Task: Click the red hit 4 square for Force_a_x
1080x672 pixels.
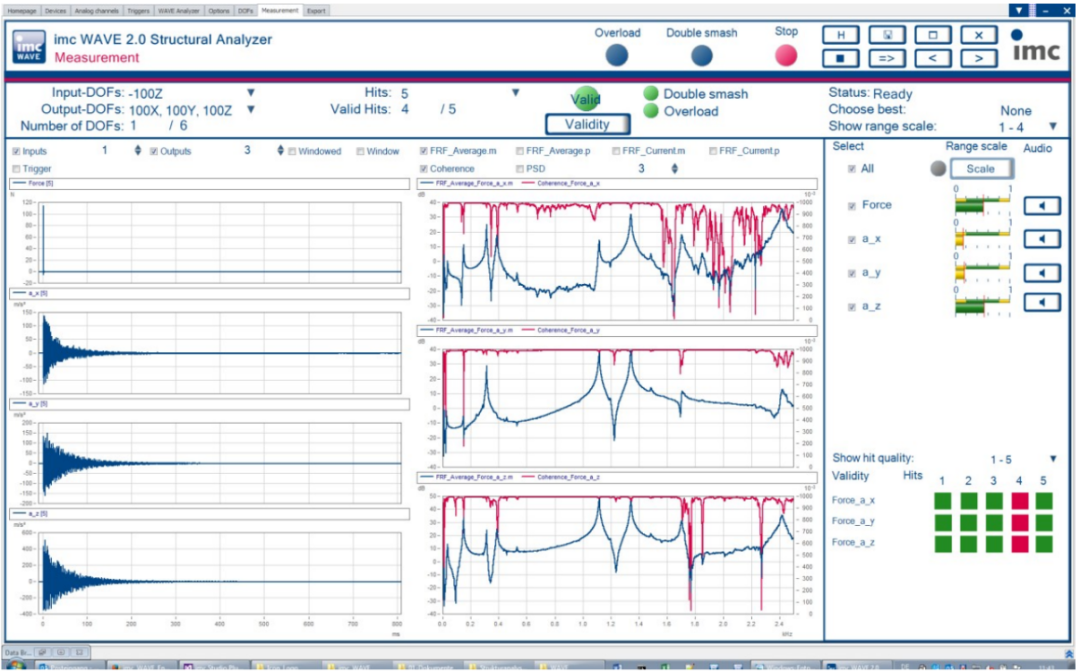Action: point(1019,501)
